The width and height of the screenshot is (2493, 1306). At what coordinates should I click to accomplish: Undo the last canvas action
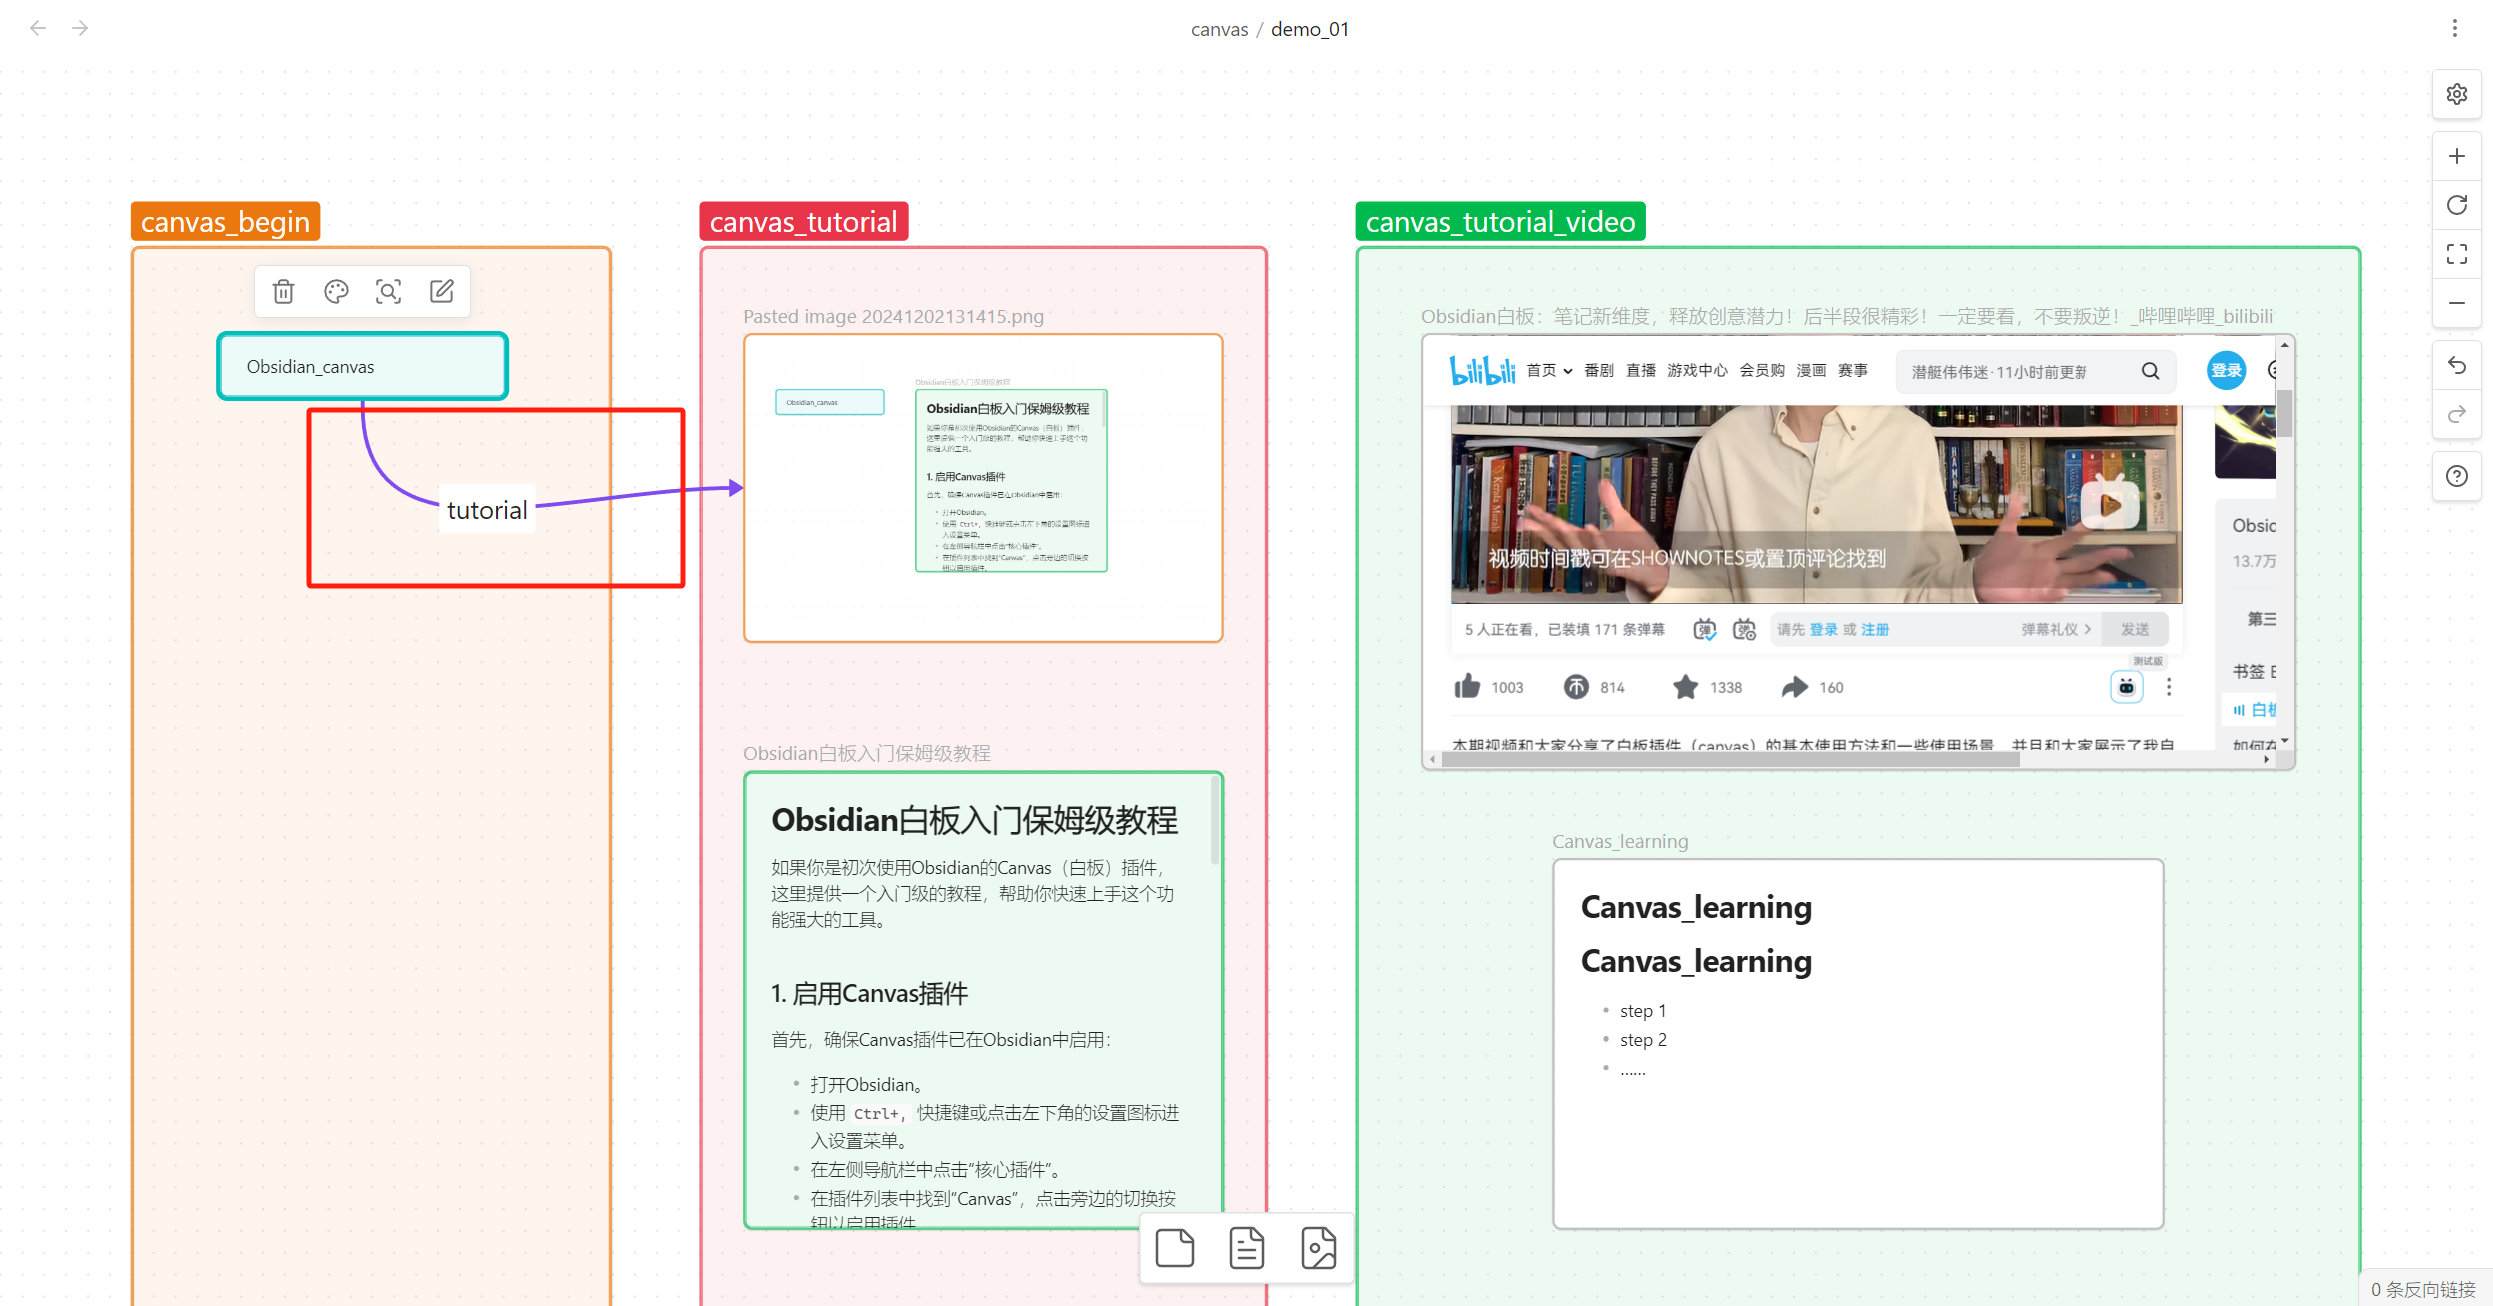(2456, 365)
